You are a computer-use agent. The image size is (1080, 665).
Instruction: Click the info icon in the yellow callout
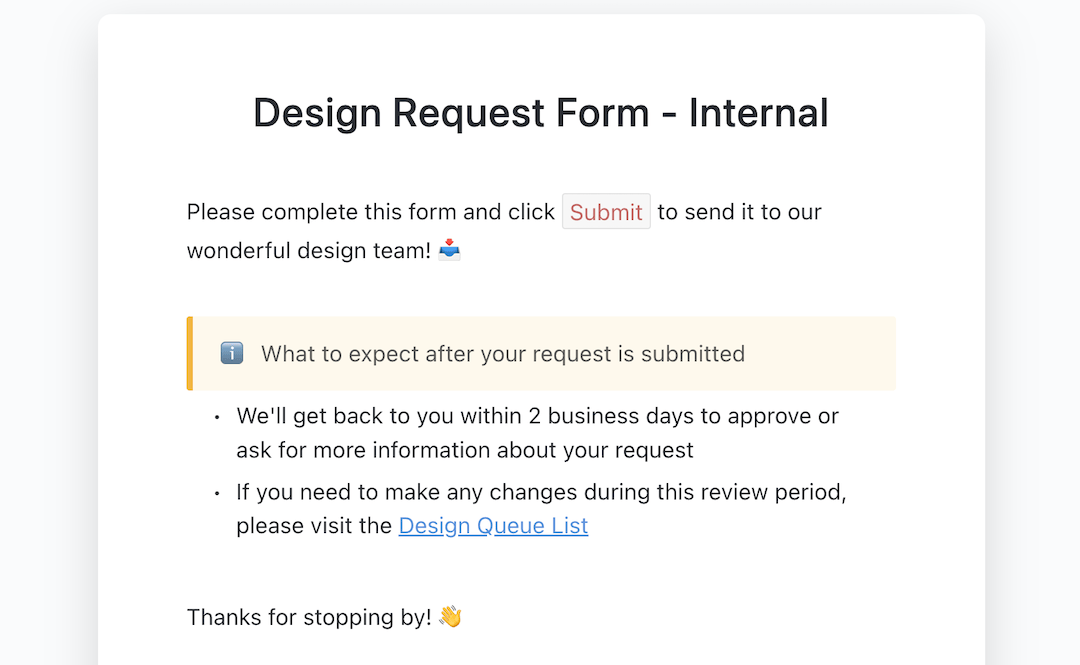click(x=232, y=353)
